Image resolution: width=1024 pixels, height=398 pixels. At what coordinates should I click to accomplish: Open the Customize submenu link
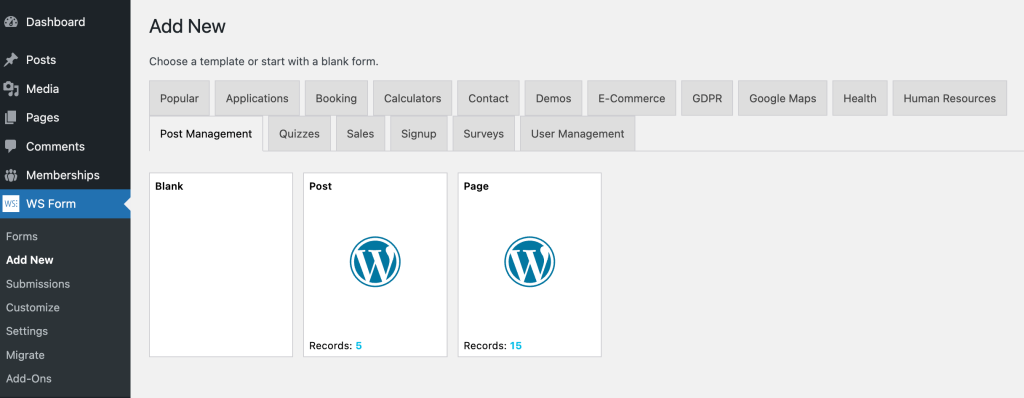point(33,307)
